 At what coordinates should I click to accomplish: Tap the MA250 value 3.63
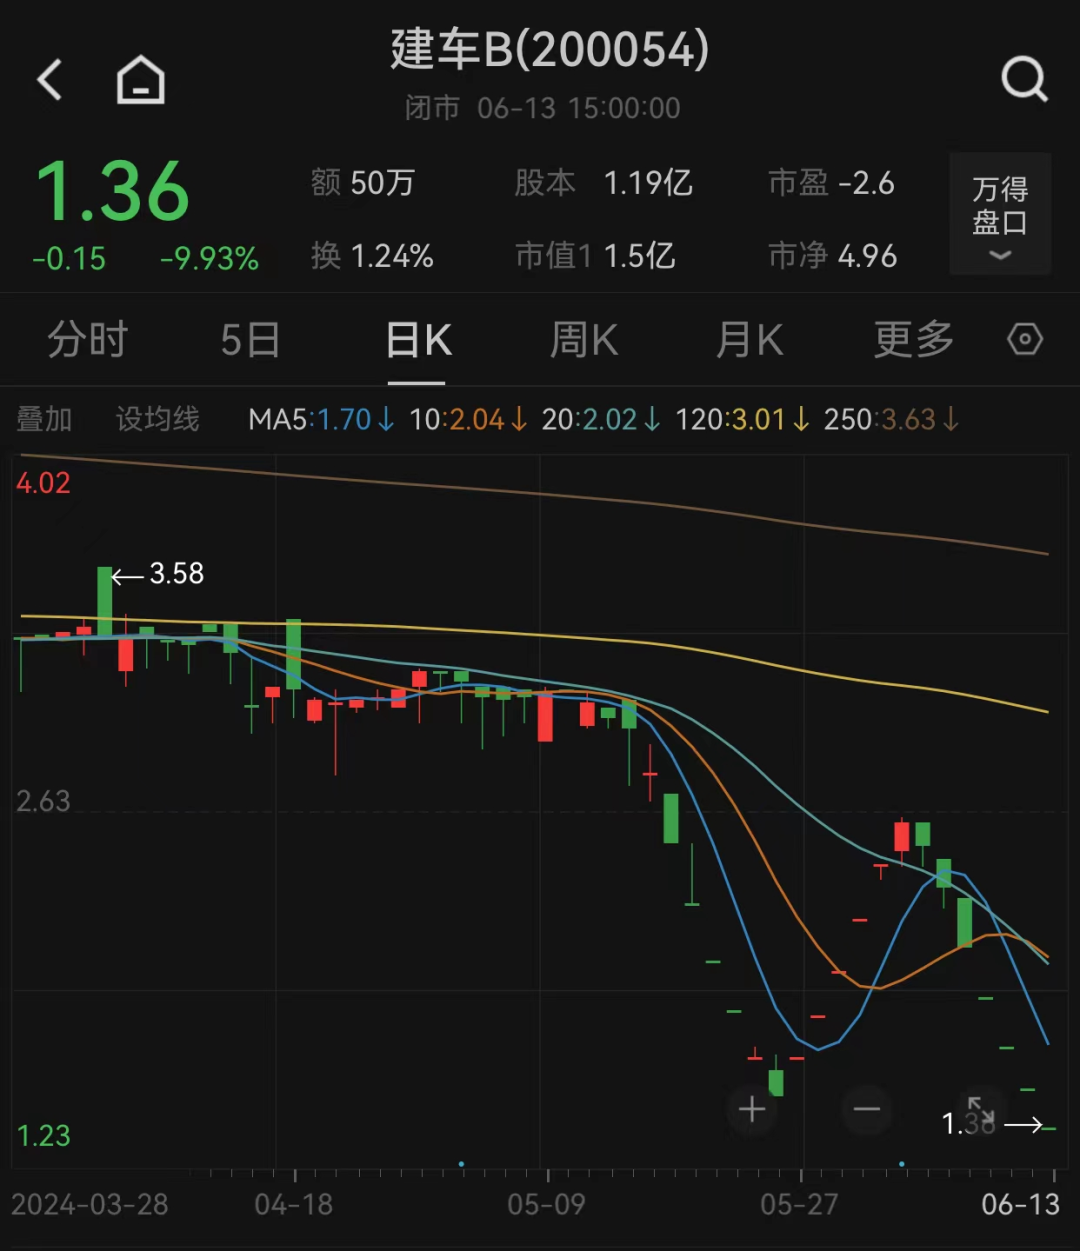click(892, 419)
